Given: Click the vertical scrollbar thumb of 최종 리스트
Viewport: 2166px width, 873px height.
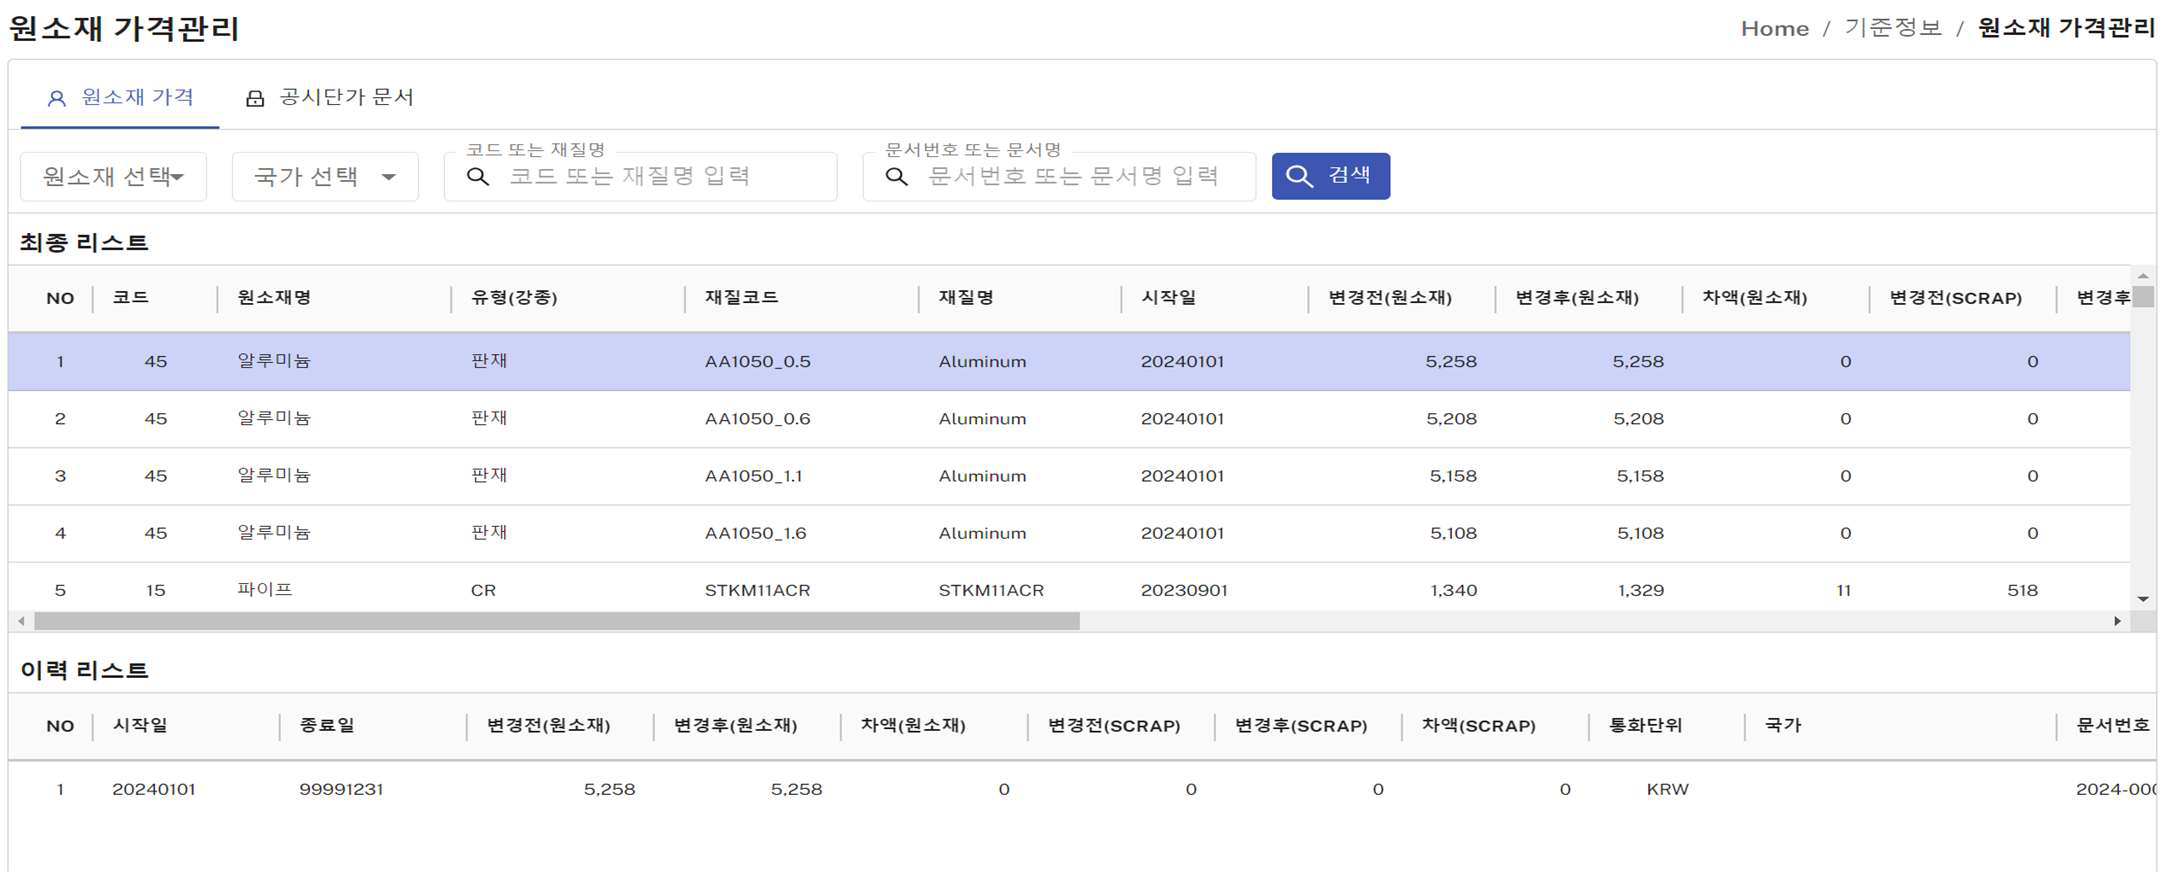Looking at the screenshot, I should point(2143,297).
